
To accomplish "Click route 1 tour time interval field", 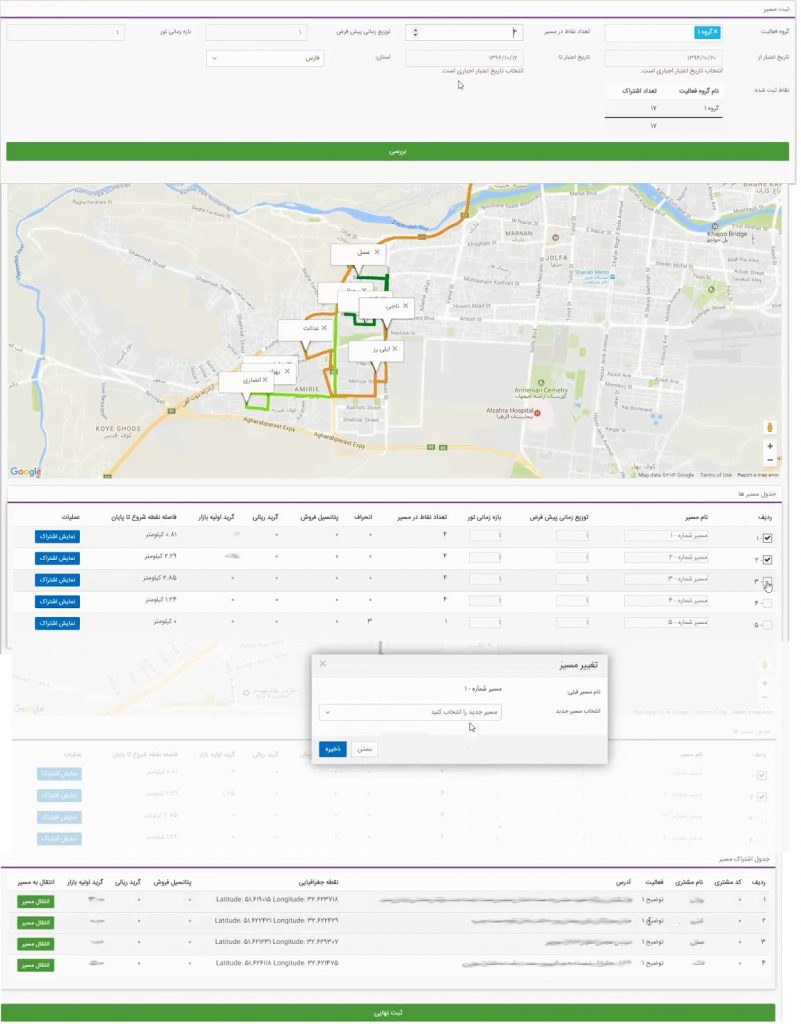I will [x=485, y=536].
